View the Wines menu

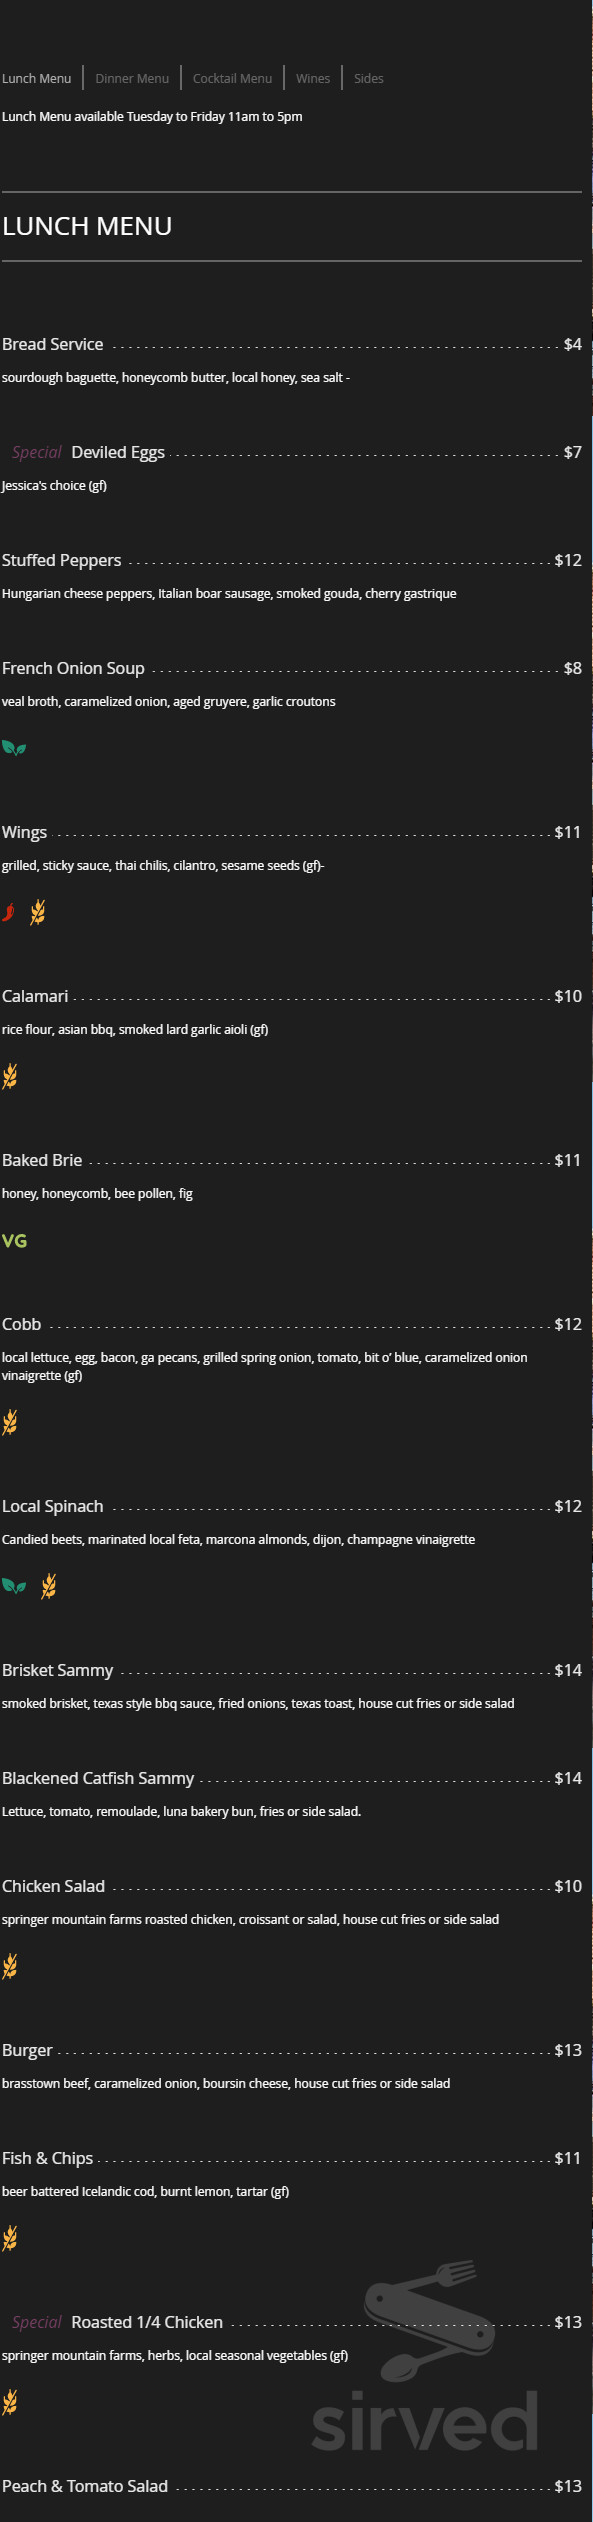coord(312,77)
